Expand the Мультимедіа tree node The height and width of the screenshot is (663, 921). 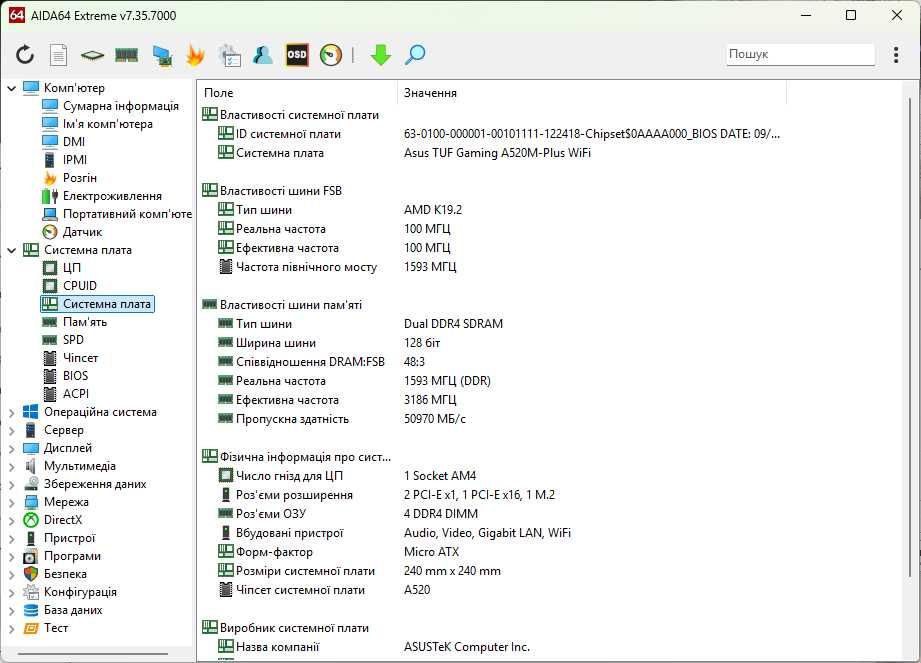coord(11,466)
